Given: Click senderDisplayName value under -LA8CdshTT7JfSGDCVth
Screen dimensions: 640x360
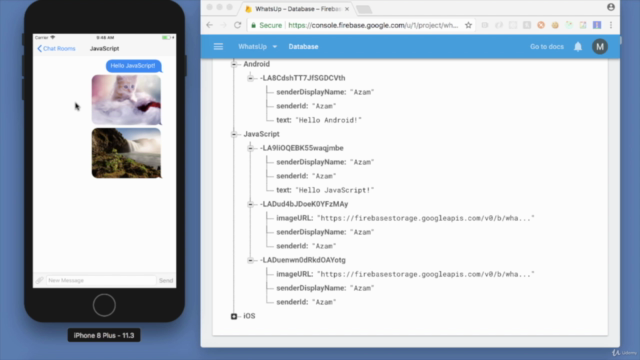Looking at the screenshot, I should click(362, 92).
